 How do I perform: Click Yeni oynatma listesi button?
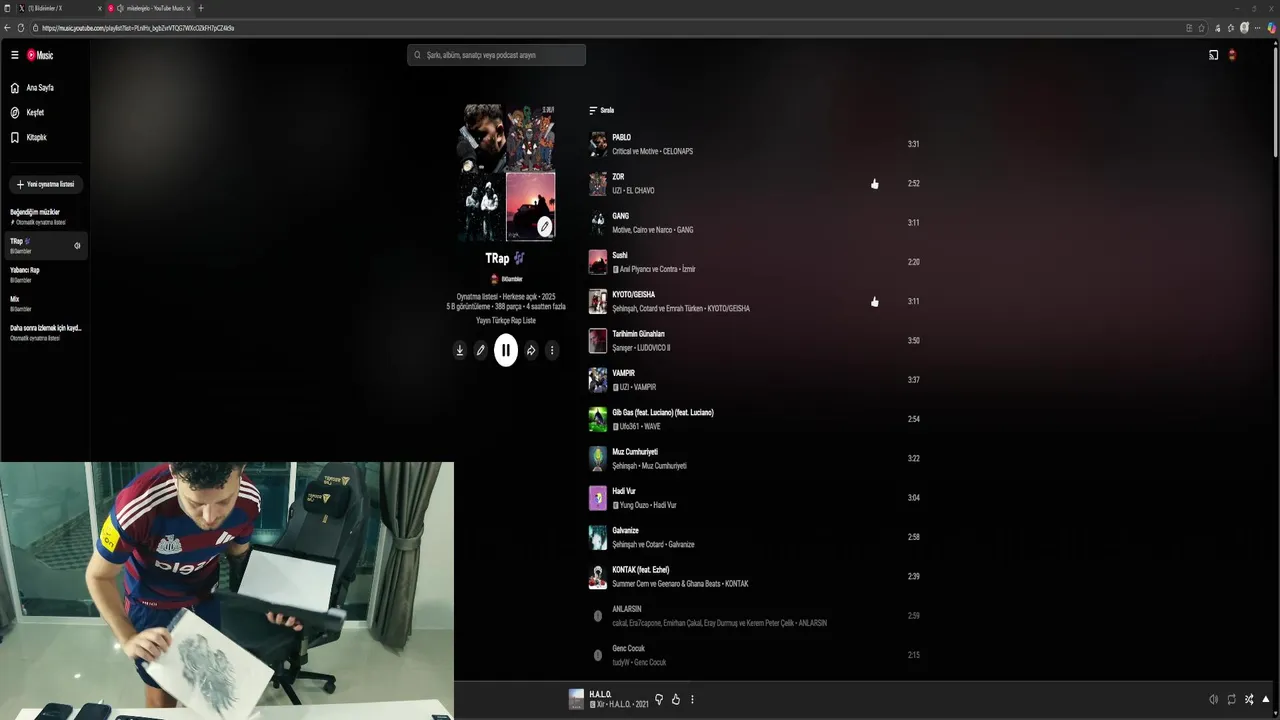click(45, 185)
